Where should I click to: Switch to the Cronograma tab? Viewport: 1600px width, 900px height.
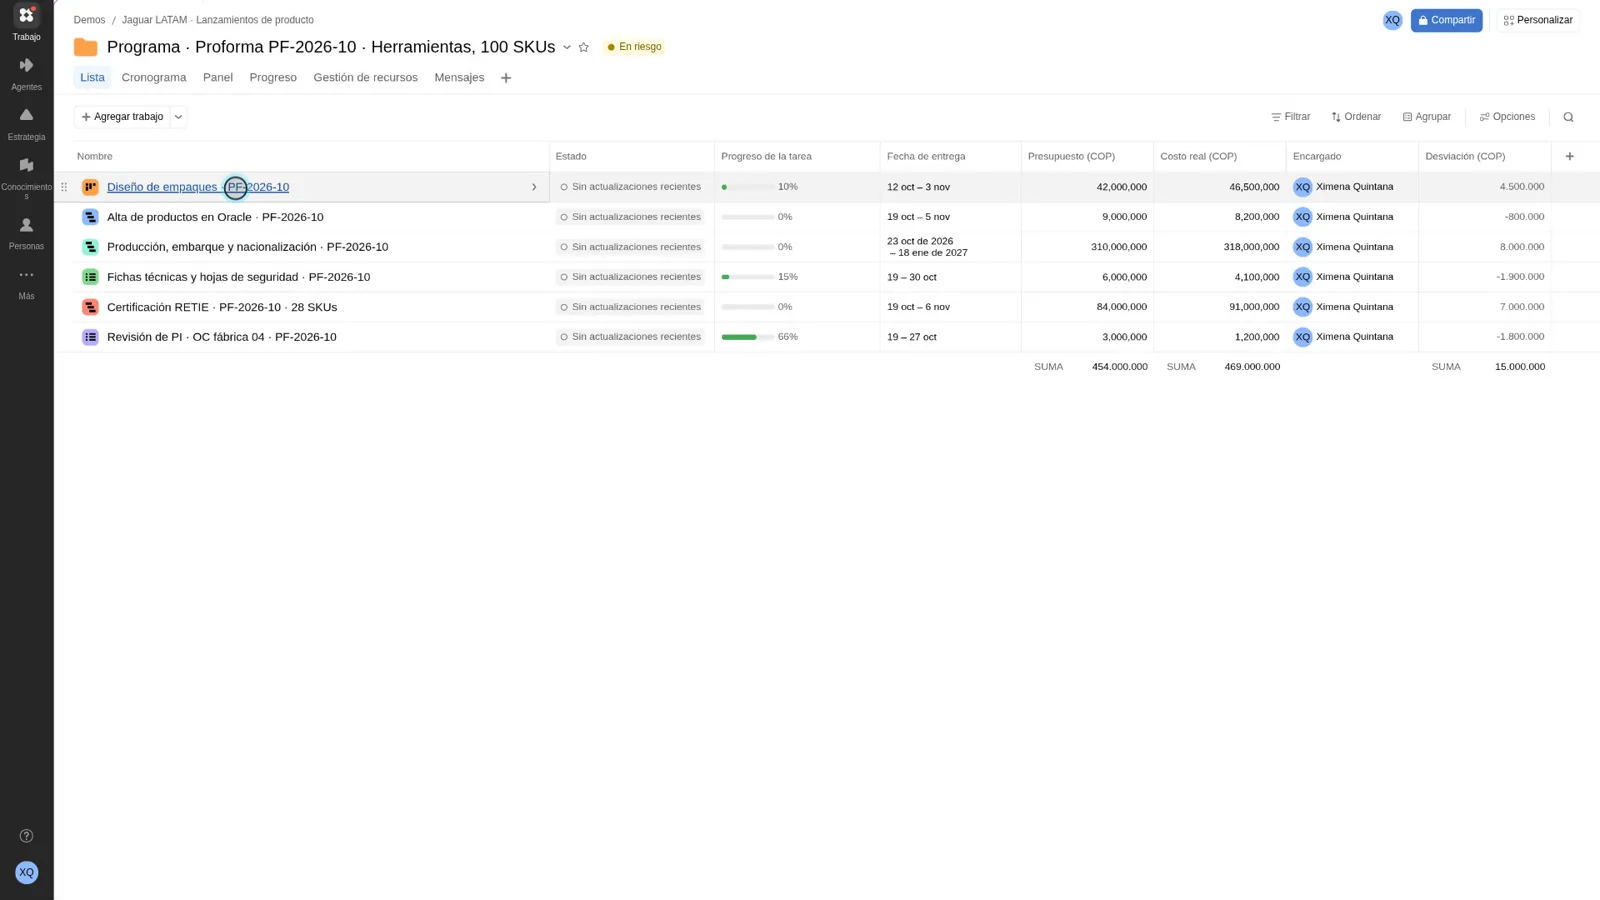154,78
